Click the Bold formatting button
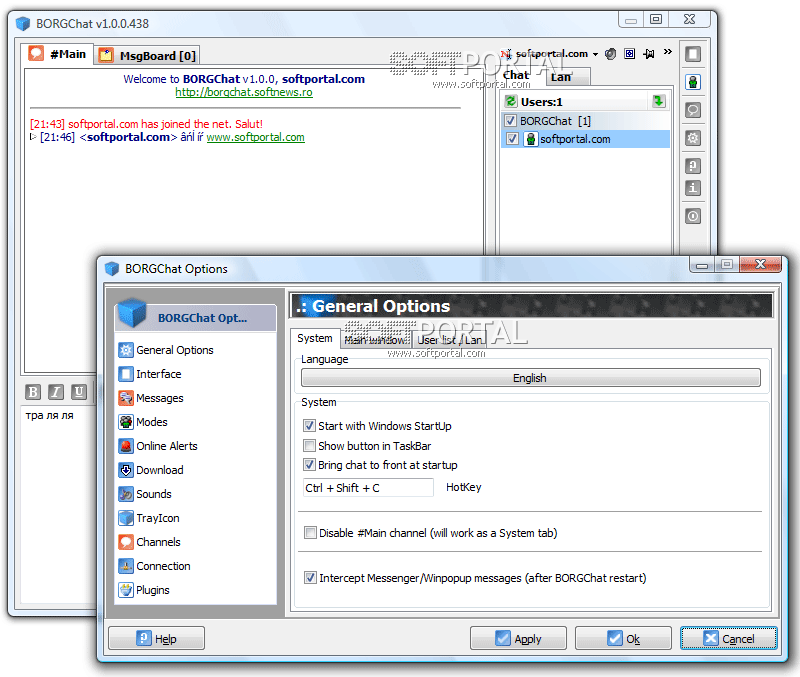The image size is (800, 677). (x=33, y=392)
